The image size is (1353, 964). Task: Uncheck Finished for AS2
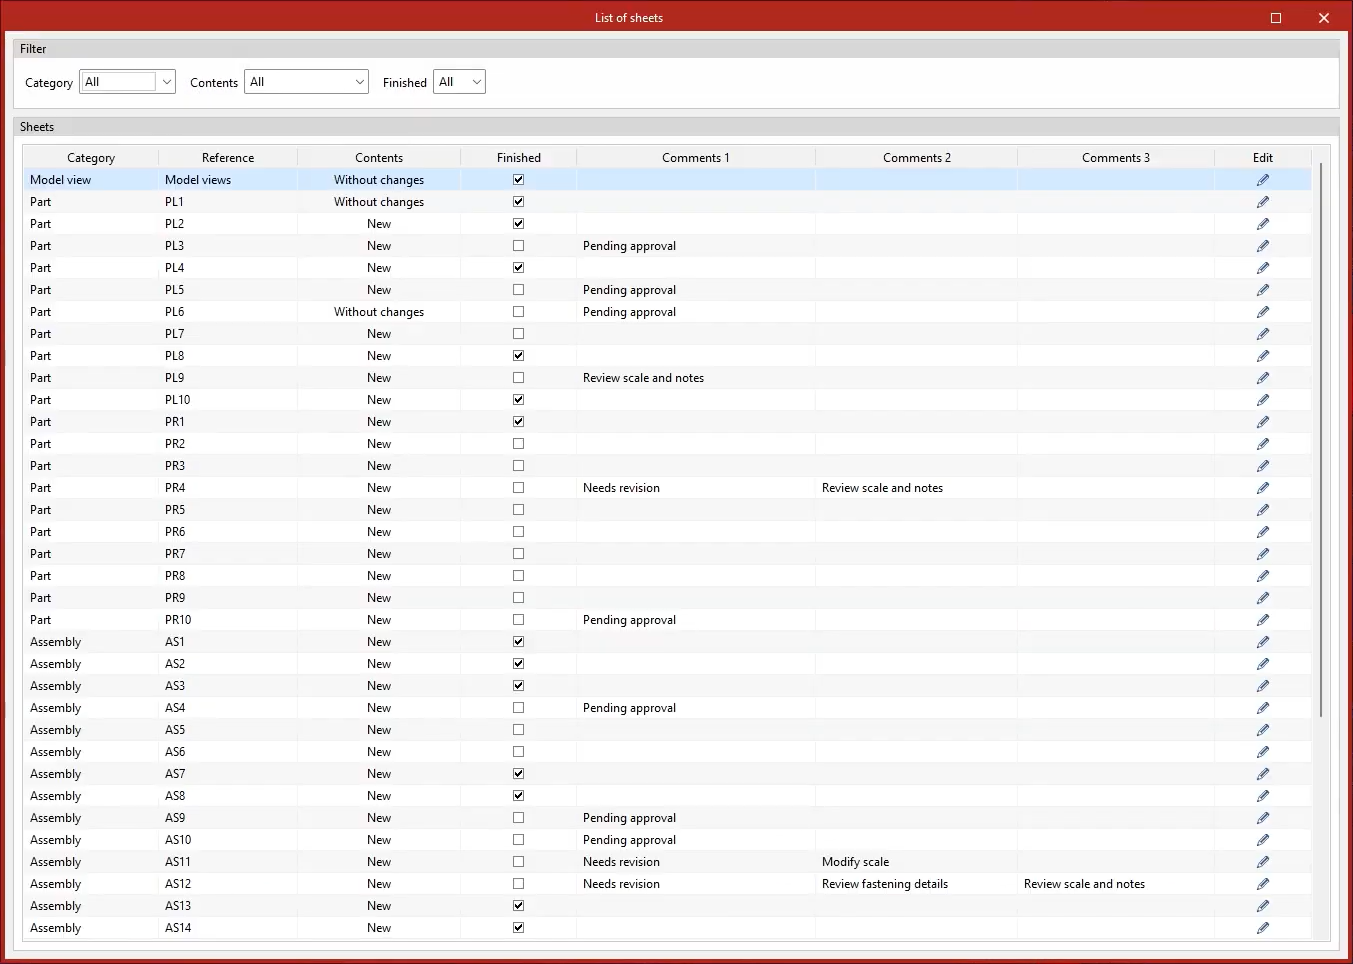518,664
